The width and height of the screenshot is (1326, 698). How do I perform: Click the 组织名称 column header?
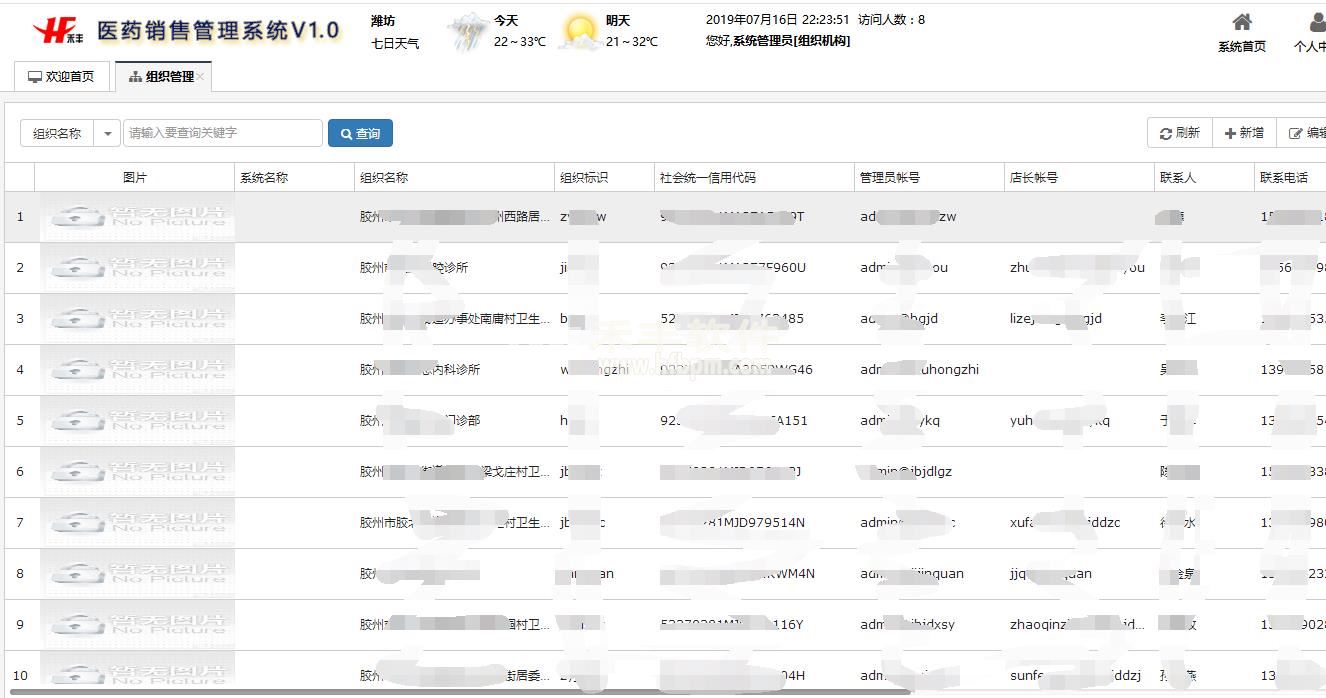[384, 177]
